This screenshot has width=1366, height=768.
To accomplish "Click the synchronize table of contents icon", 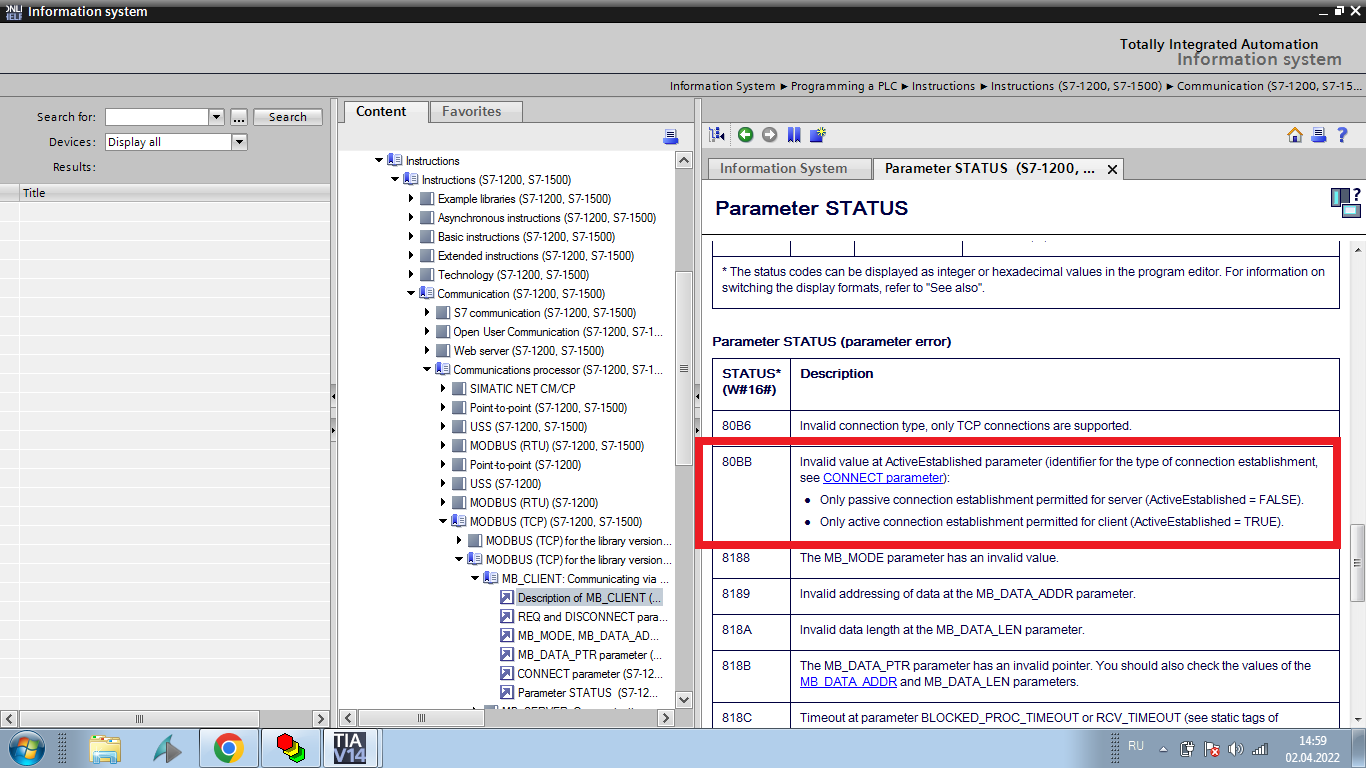I will pos(717,135).
